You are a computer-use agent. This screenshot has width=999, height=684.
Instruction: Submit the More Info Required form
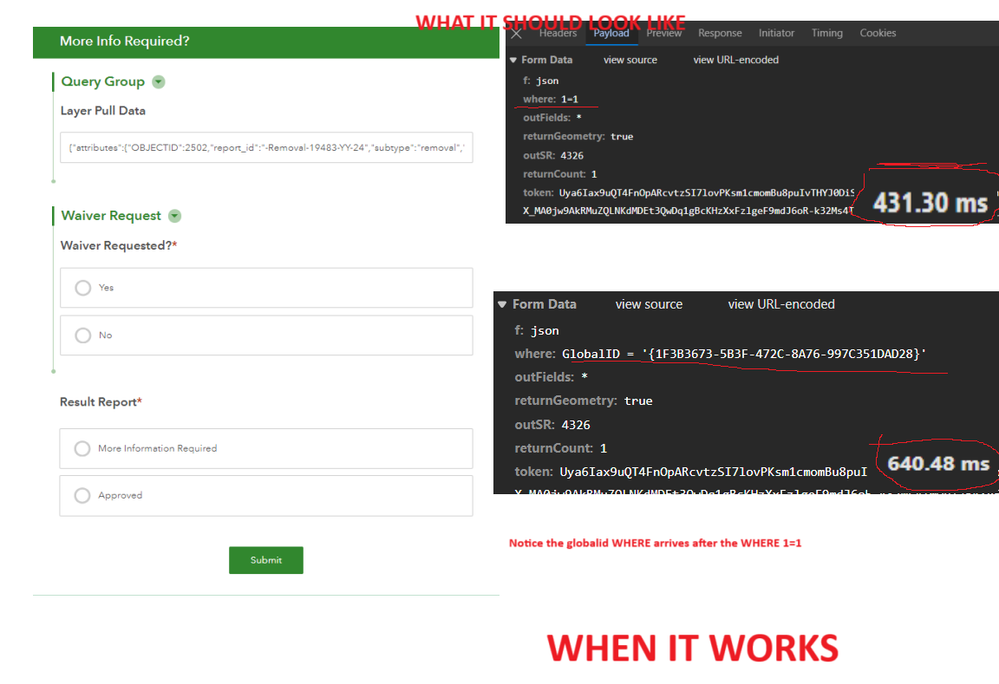(266, 560)
